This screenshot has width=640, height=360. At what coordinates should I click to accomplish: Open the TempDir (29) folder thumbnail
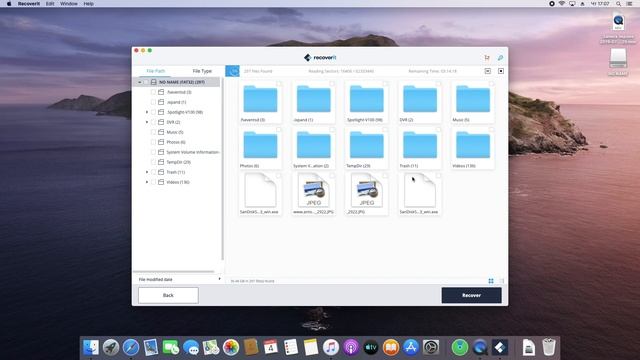[367, 149]
